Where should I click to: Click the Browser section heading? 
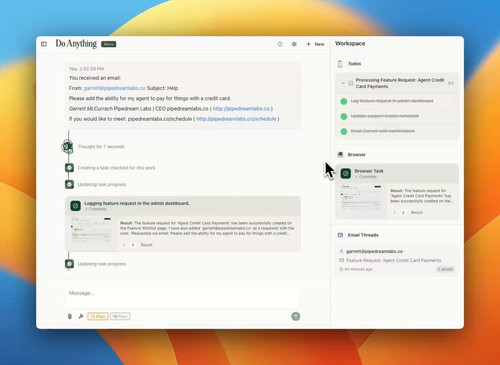(357, 155)
